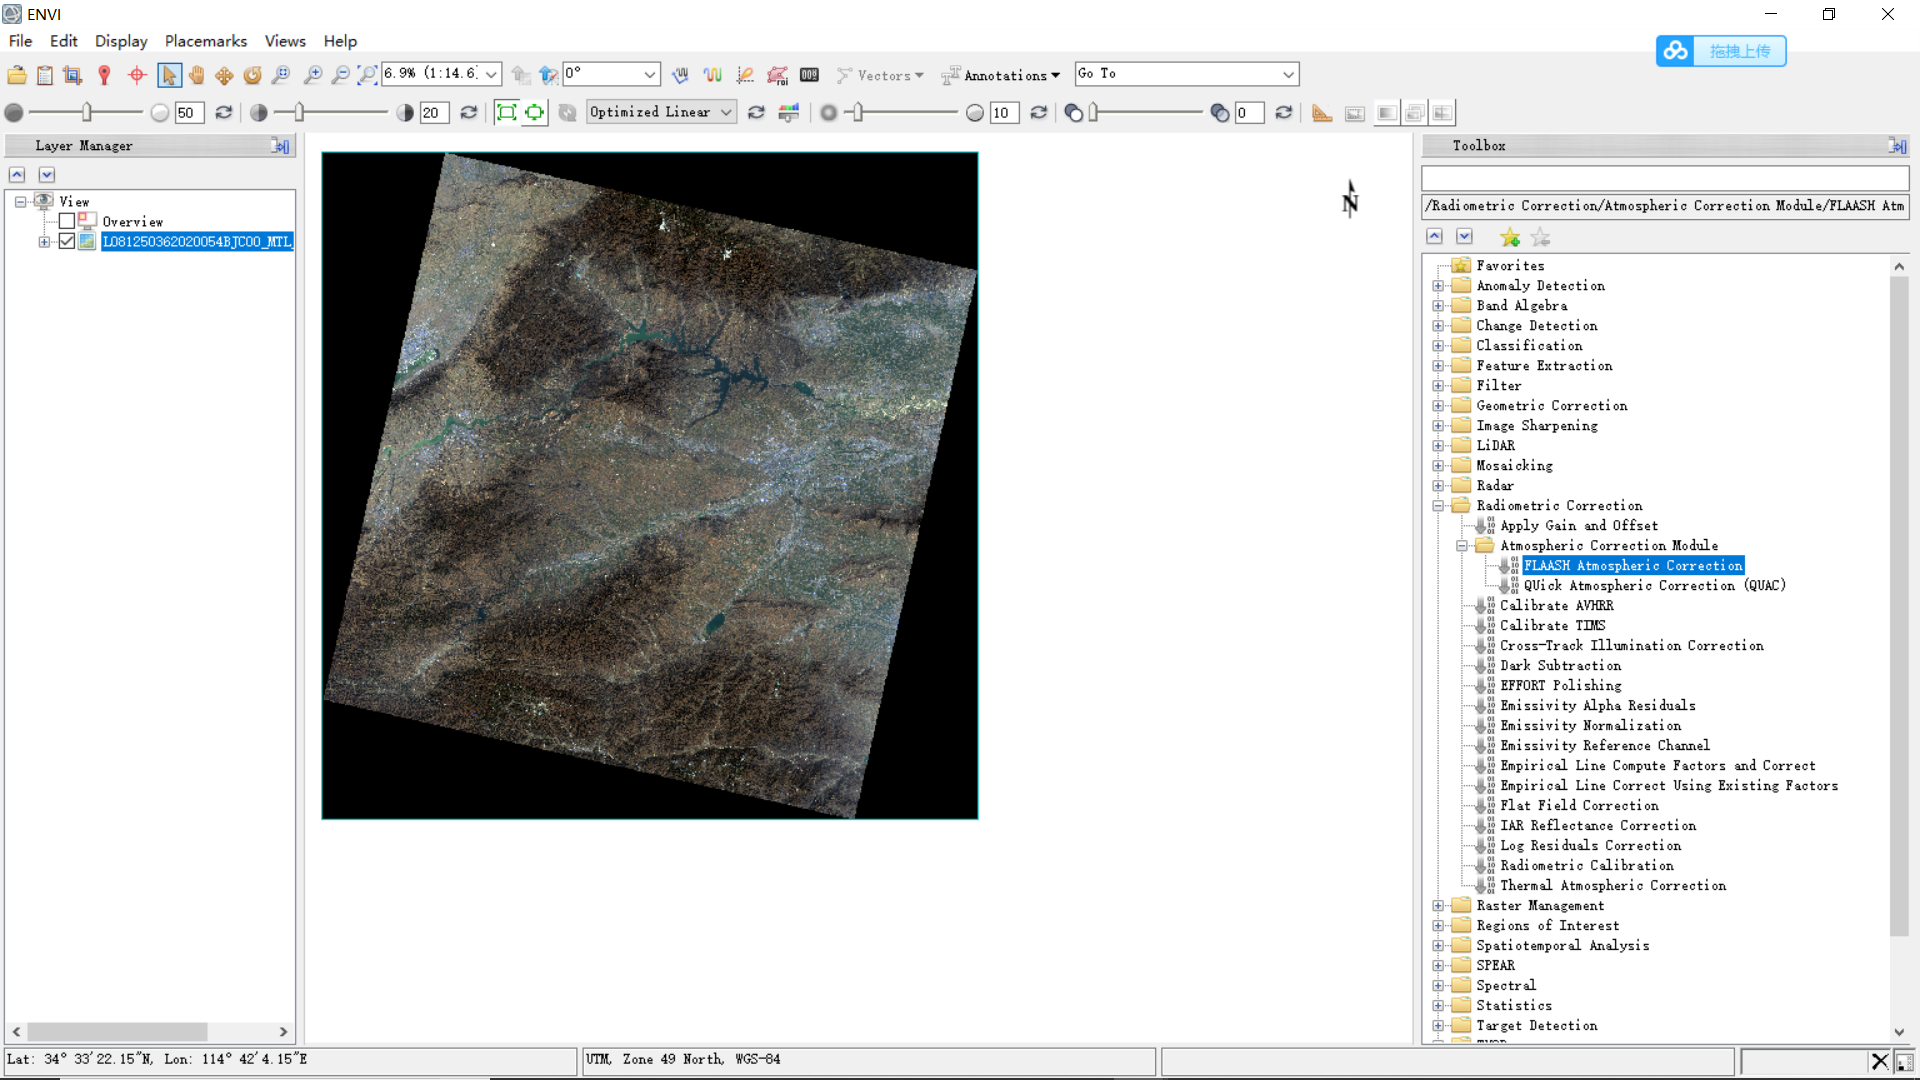Collapse the Radiometric Correction folder

(1438, 506)
